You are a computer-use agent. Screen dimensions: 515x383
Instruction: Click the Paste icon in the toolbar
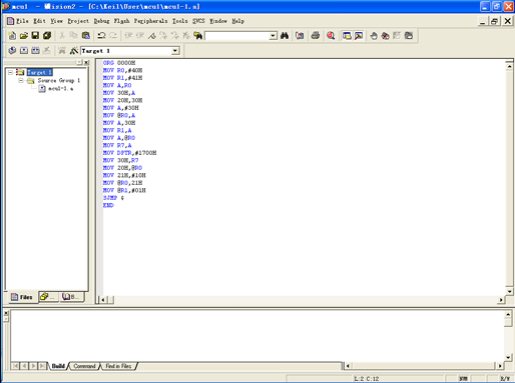pyautogui.click(x=86, y=35)
